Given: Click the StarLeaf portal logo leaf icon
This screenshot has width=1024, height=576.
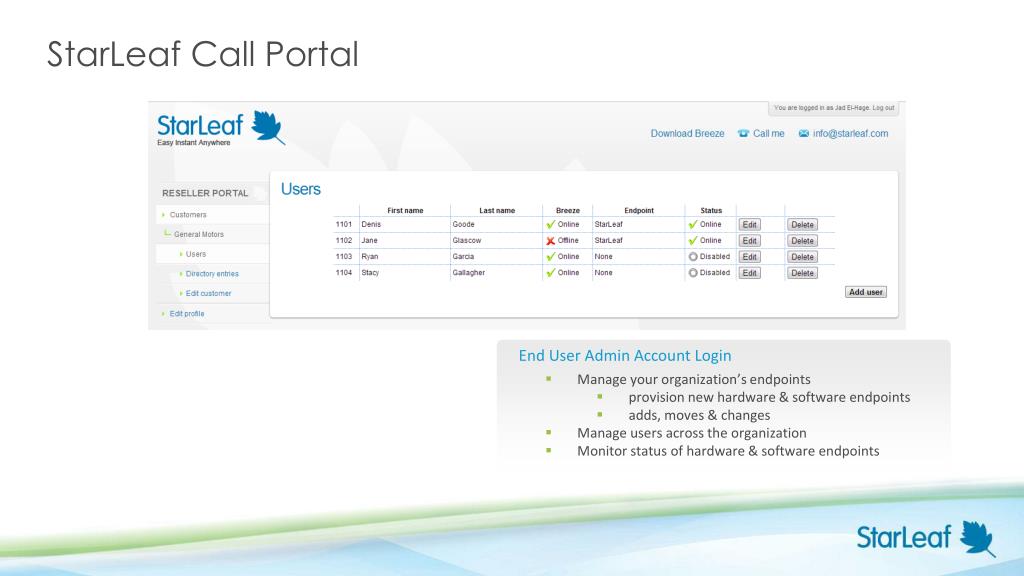Looking at the screenshot, I should pyautogui.click(x=268, y=127).
